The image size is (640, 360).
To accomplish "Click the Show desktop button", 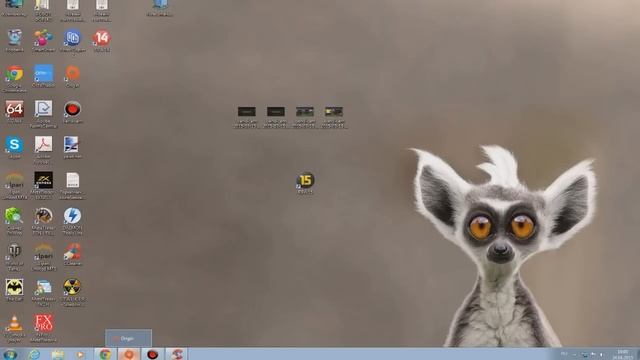I will coord(638,354).
